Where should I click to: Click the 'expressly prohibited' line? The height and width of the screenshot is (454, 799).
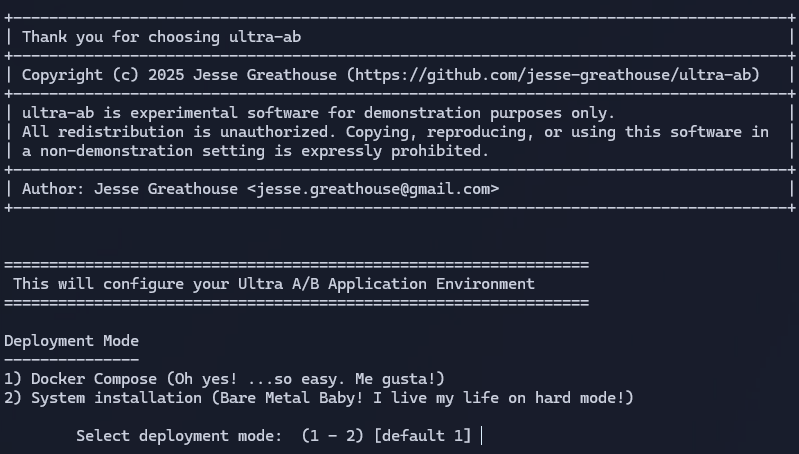click(255, 151)
